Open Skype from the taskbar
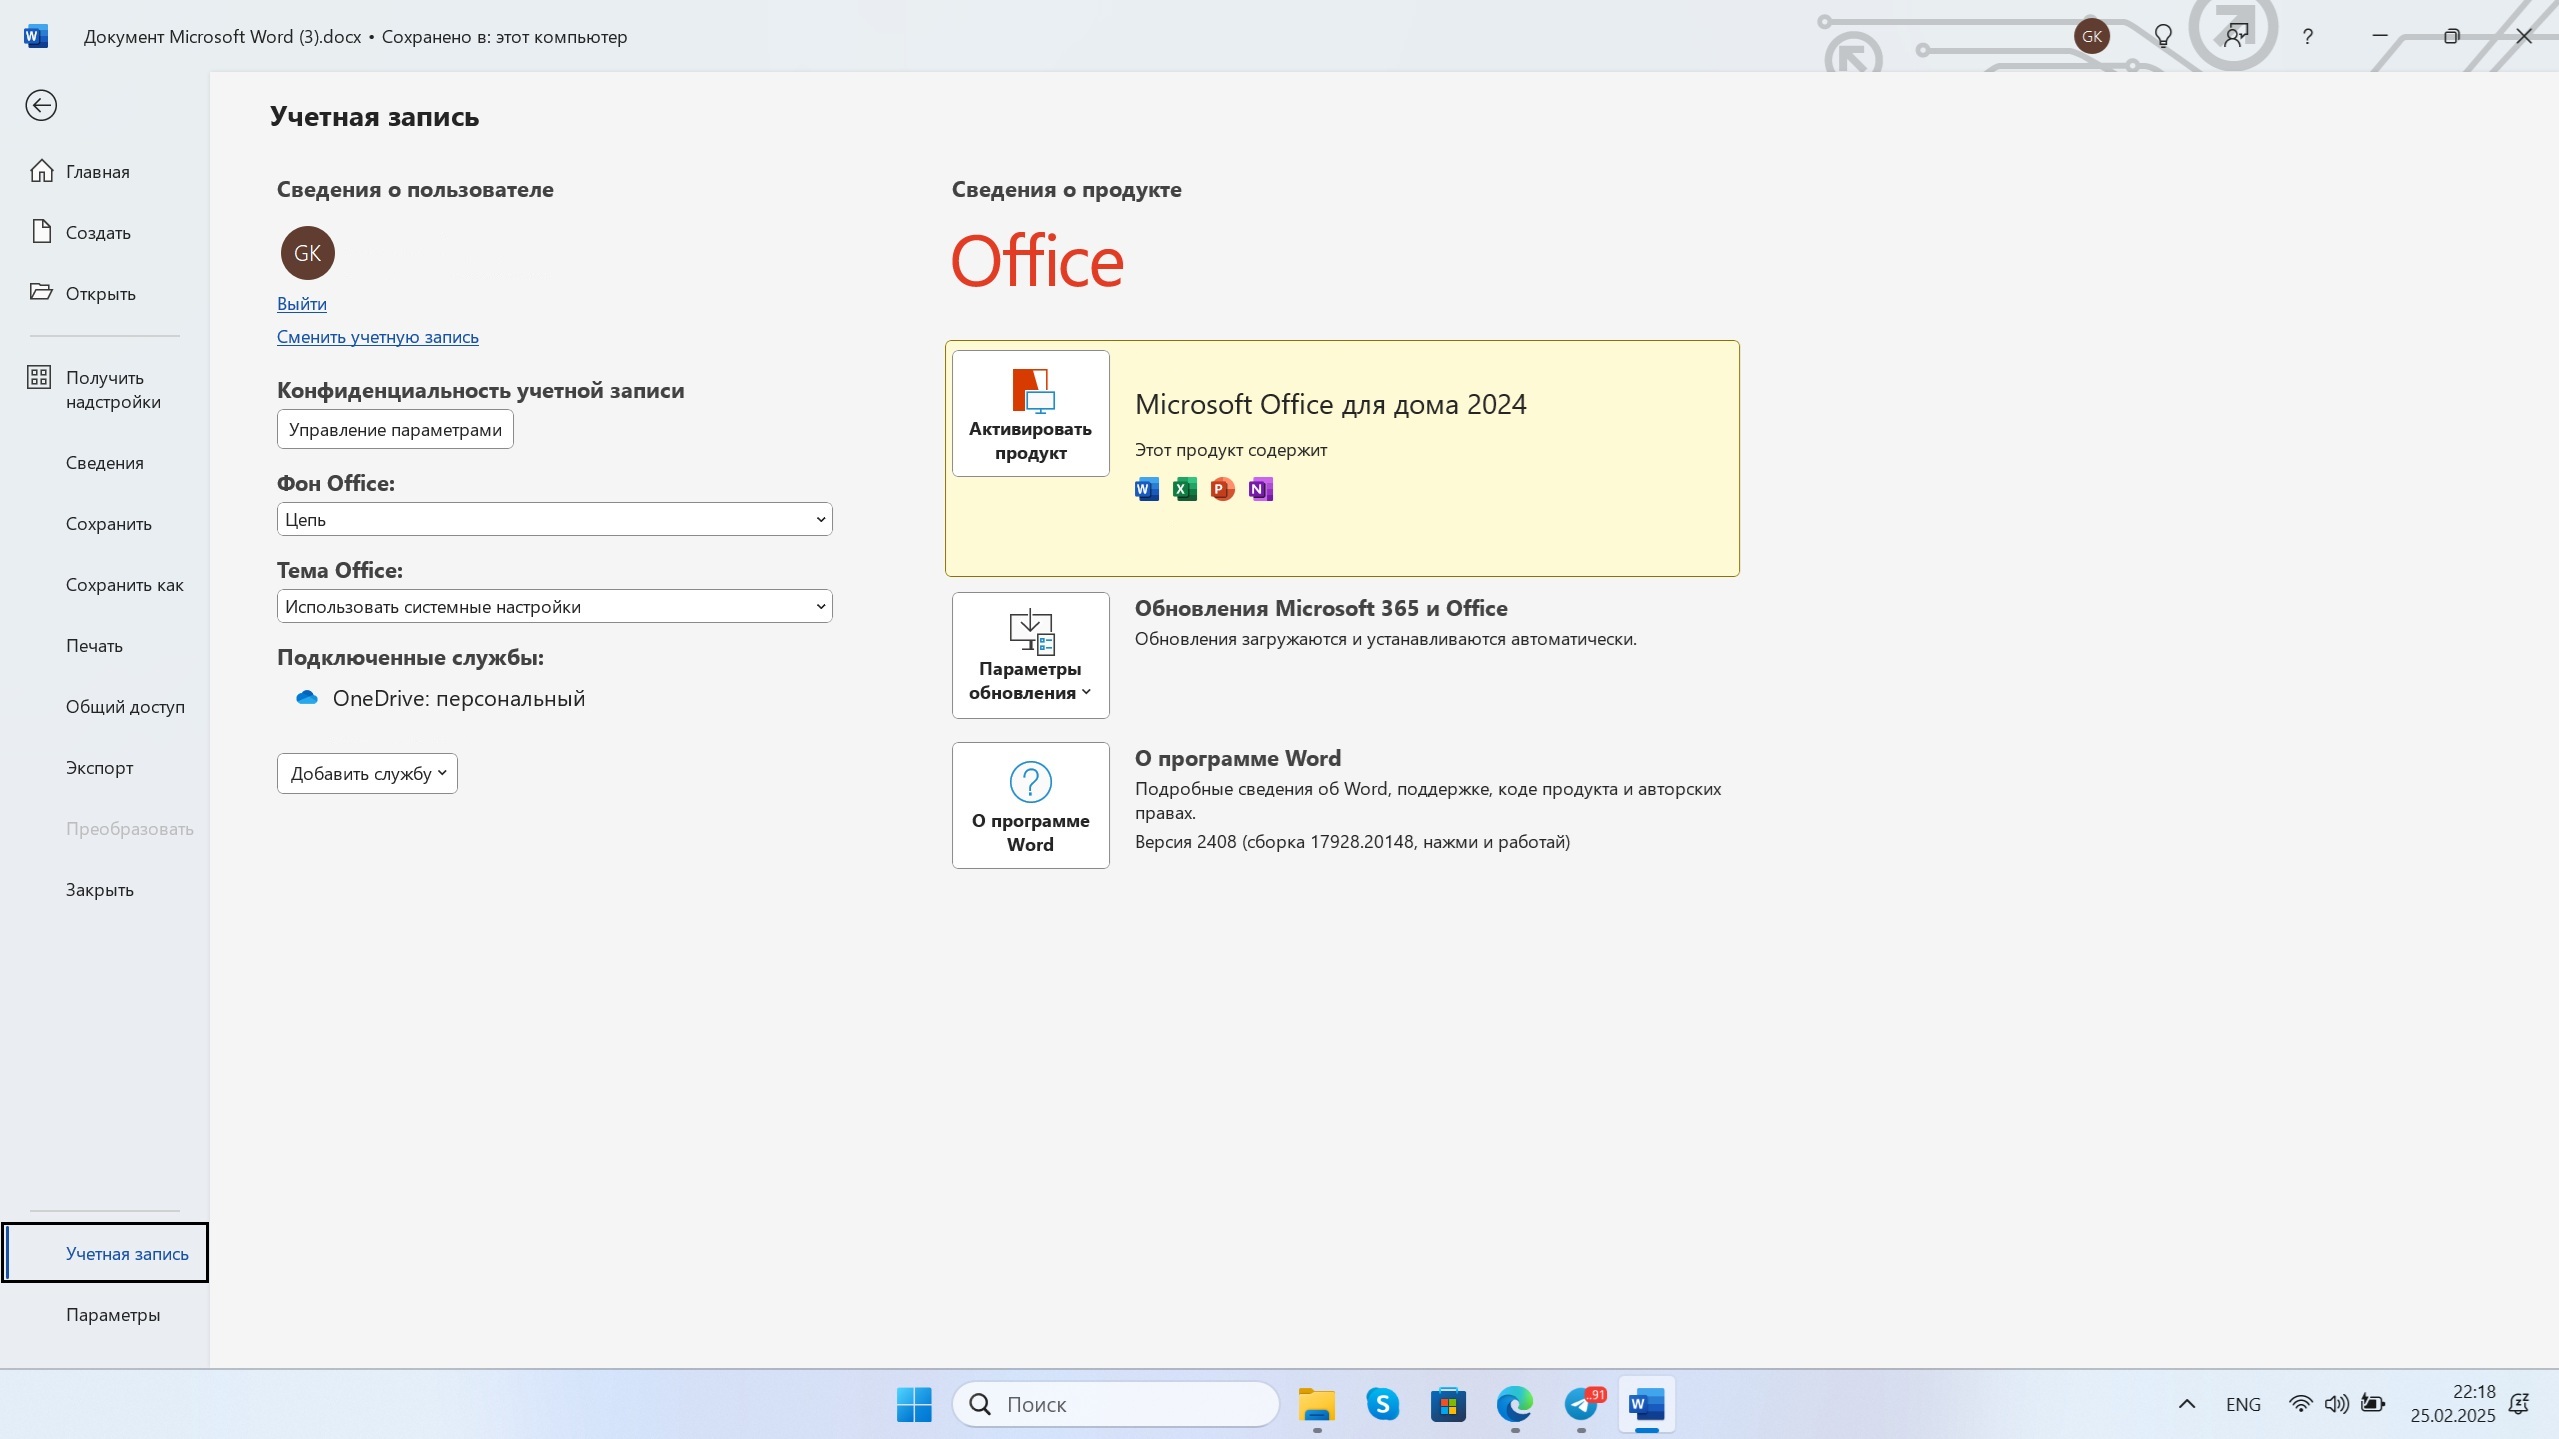Screen dimensions: 2559x1439 tap(1382, 1404)
